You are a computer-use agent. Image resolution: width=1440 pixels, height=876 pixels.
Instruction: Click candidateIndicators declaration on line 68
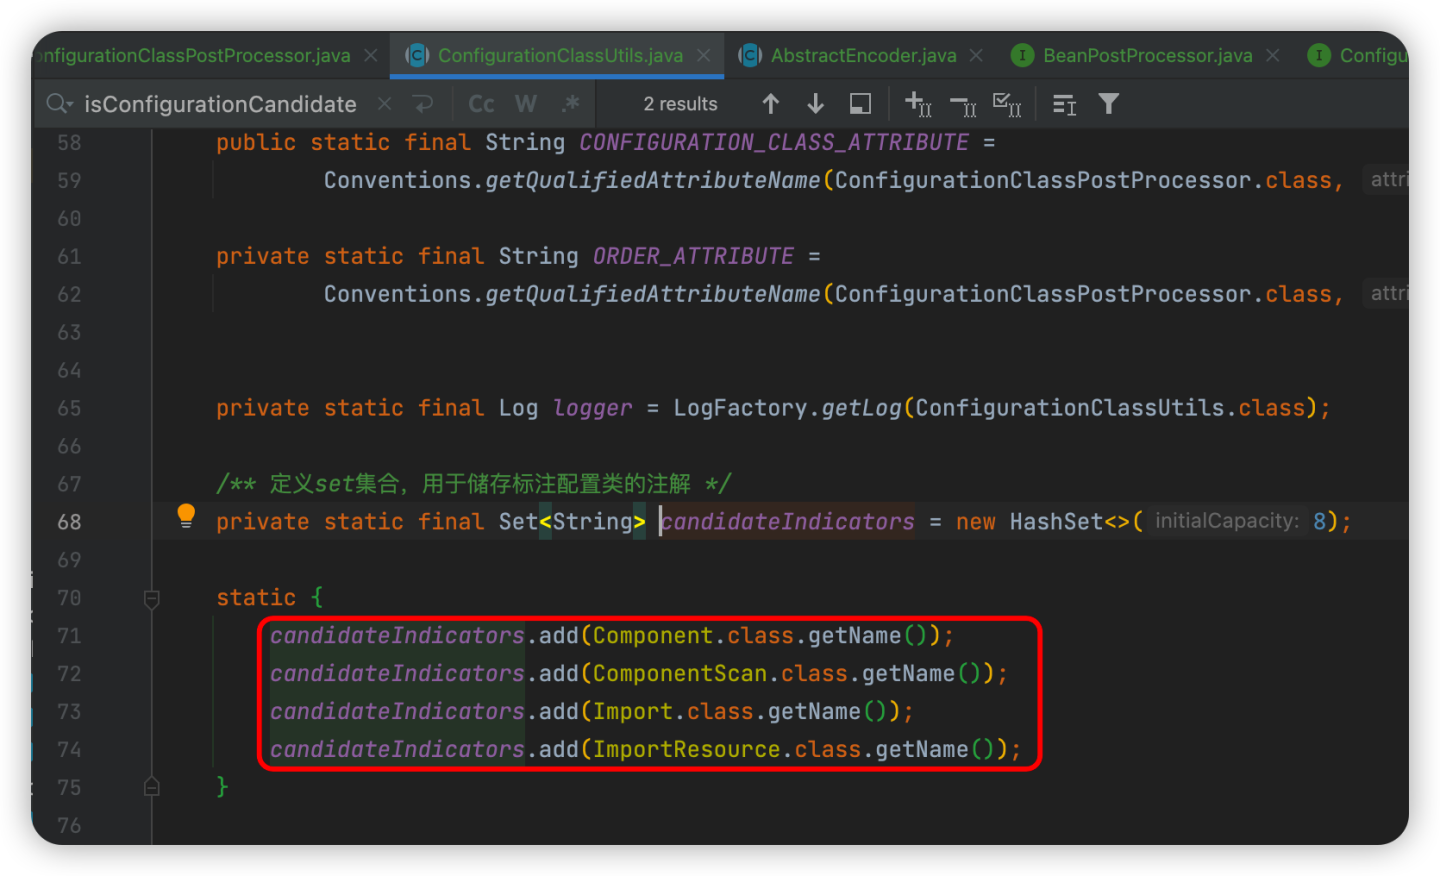click(787, 522)
